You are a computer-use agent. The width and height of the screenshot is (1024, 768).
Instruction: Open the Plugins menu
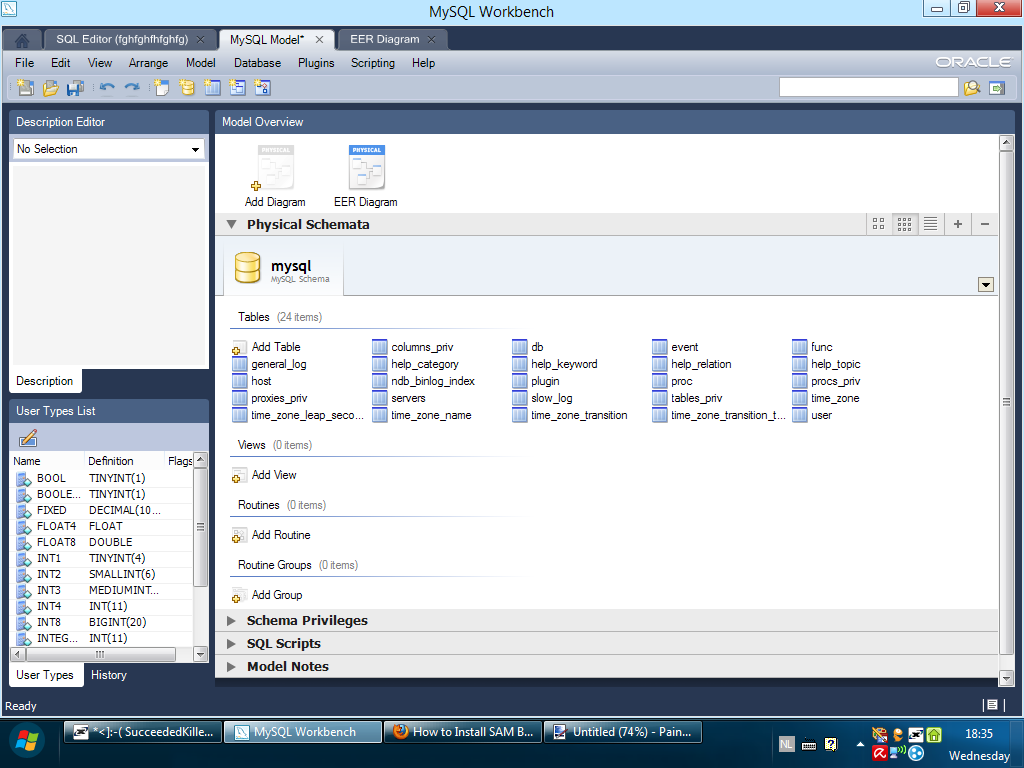(x=316, y=63)
